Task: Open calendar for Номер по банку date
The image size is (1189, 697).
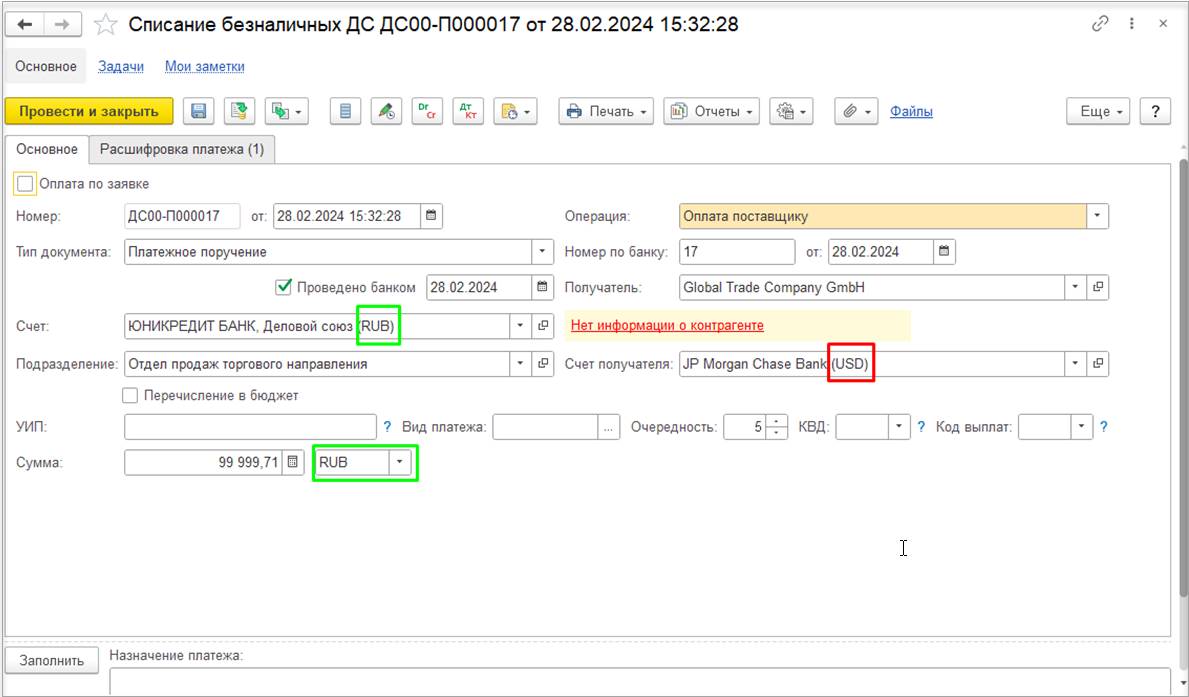Action: 944,252
